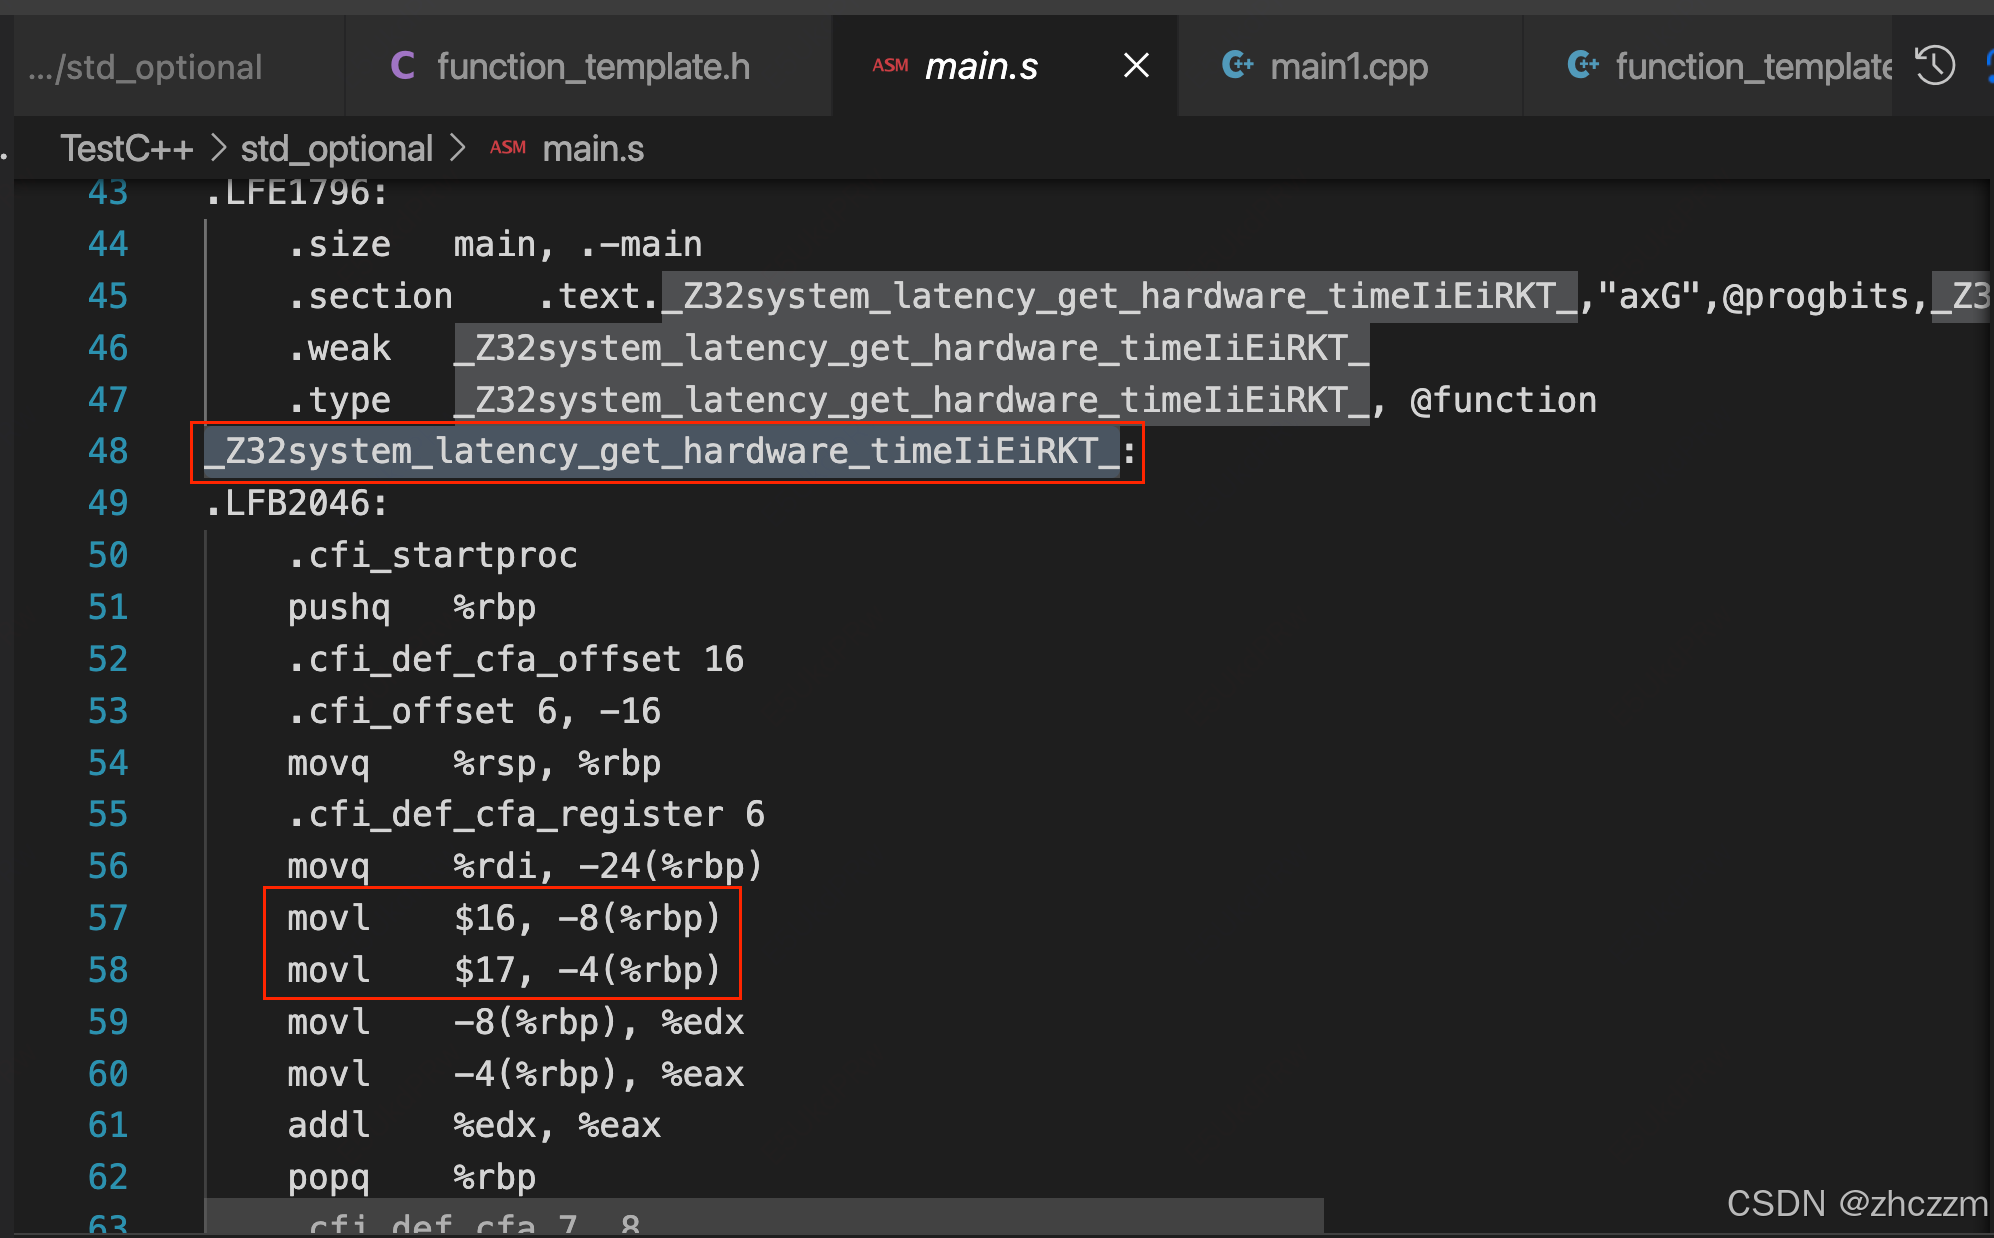Click line number 57 in gutter

(x=108, y=918)
